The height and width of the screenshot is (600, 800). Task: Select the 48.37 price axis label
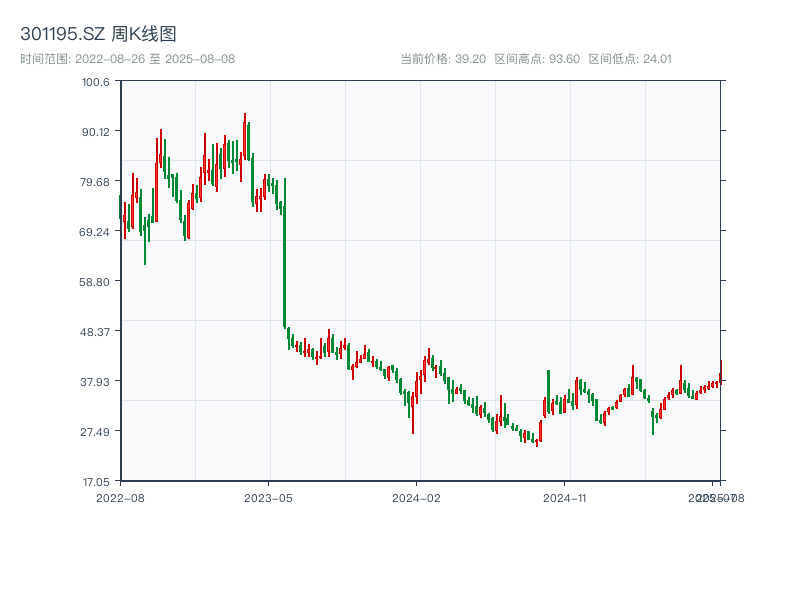pyautogui.click(x=96, y=331)
